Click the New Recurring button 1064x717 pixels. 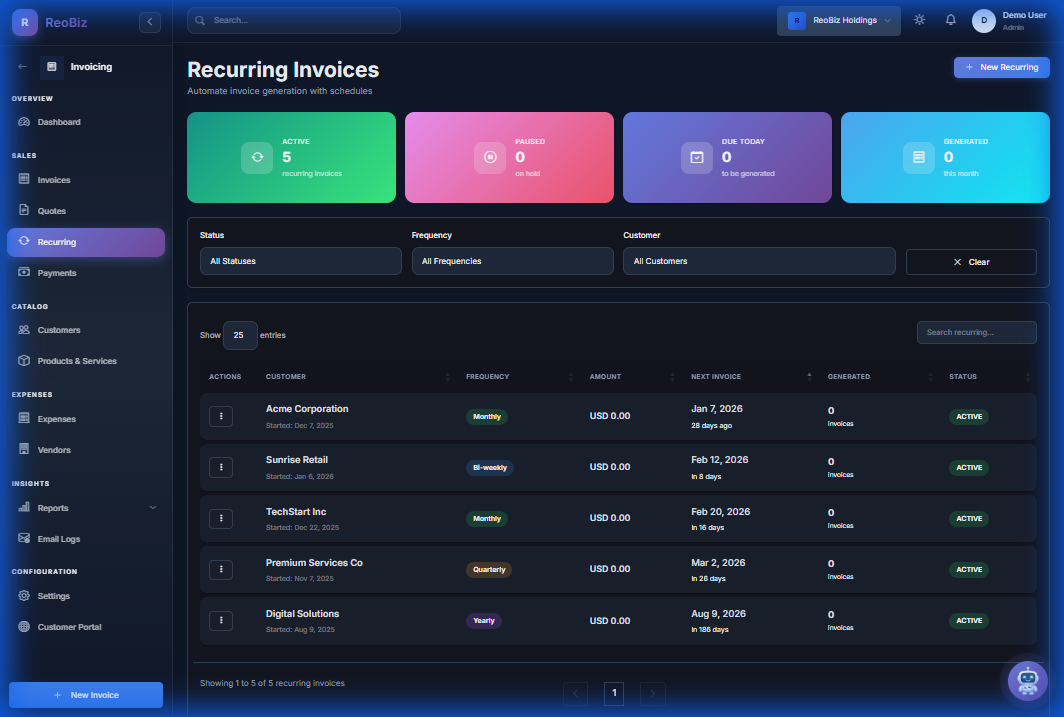tap(1001, 66)
